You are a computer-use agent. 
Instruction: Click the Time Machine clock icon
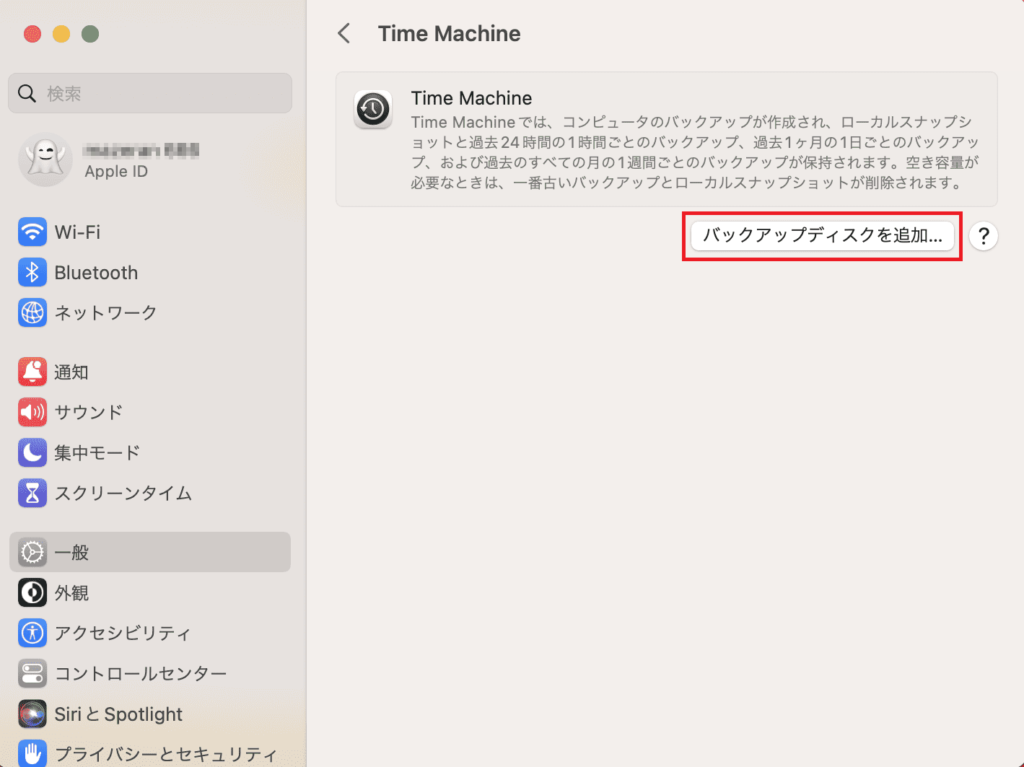point(373,109)
